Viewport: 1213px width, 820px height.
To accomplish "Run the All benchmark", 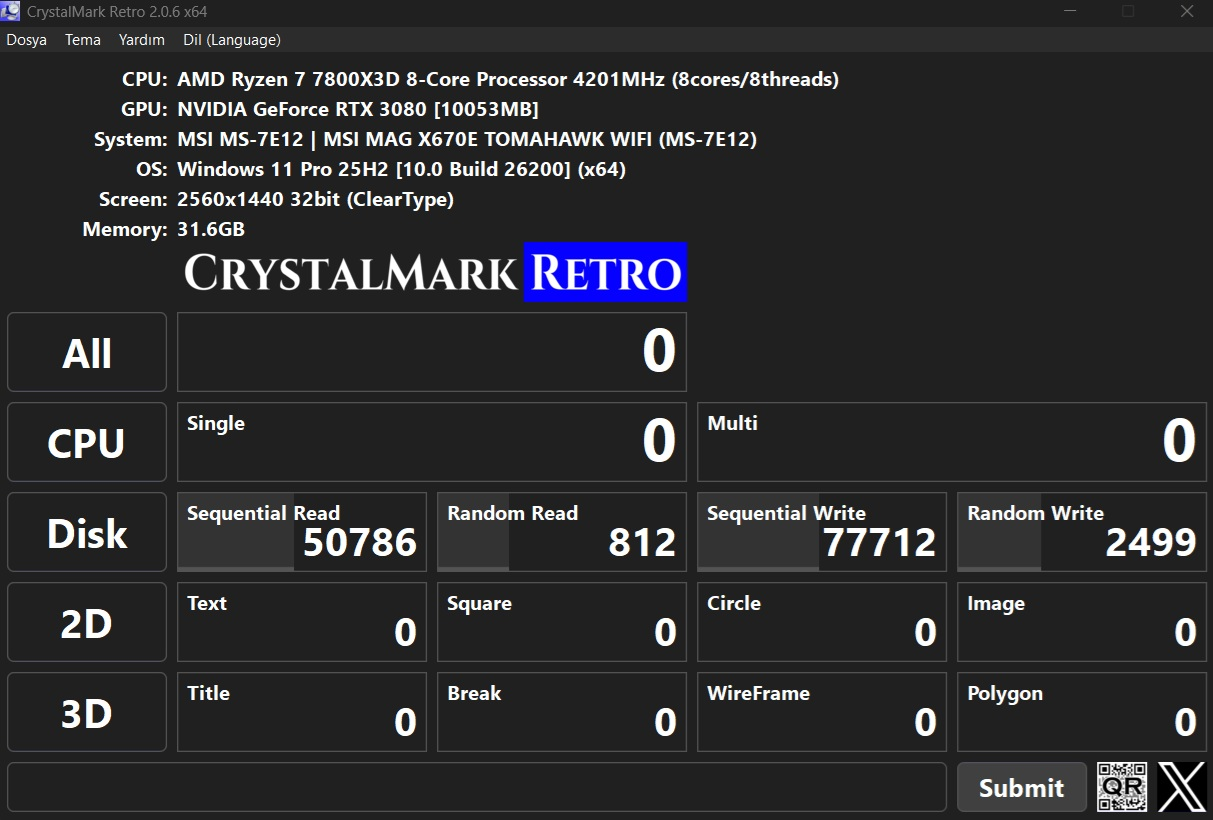I will tap(87, 352).
